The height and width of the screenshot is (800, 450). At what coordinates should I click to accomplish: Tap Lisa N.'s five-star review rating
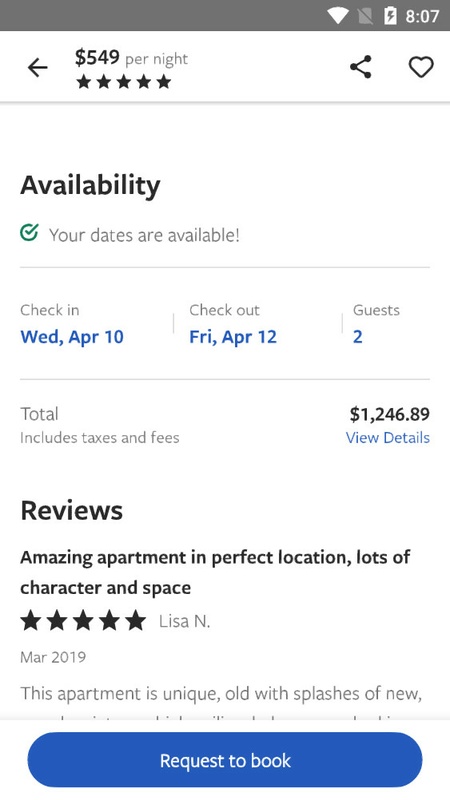click(83, 621)
